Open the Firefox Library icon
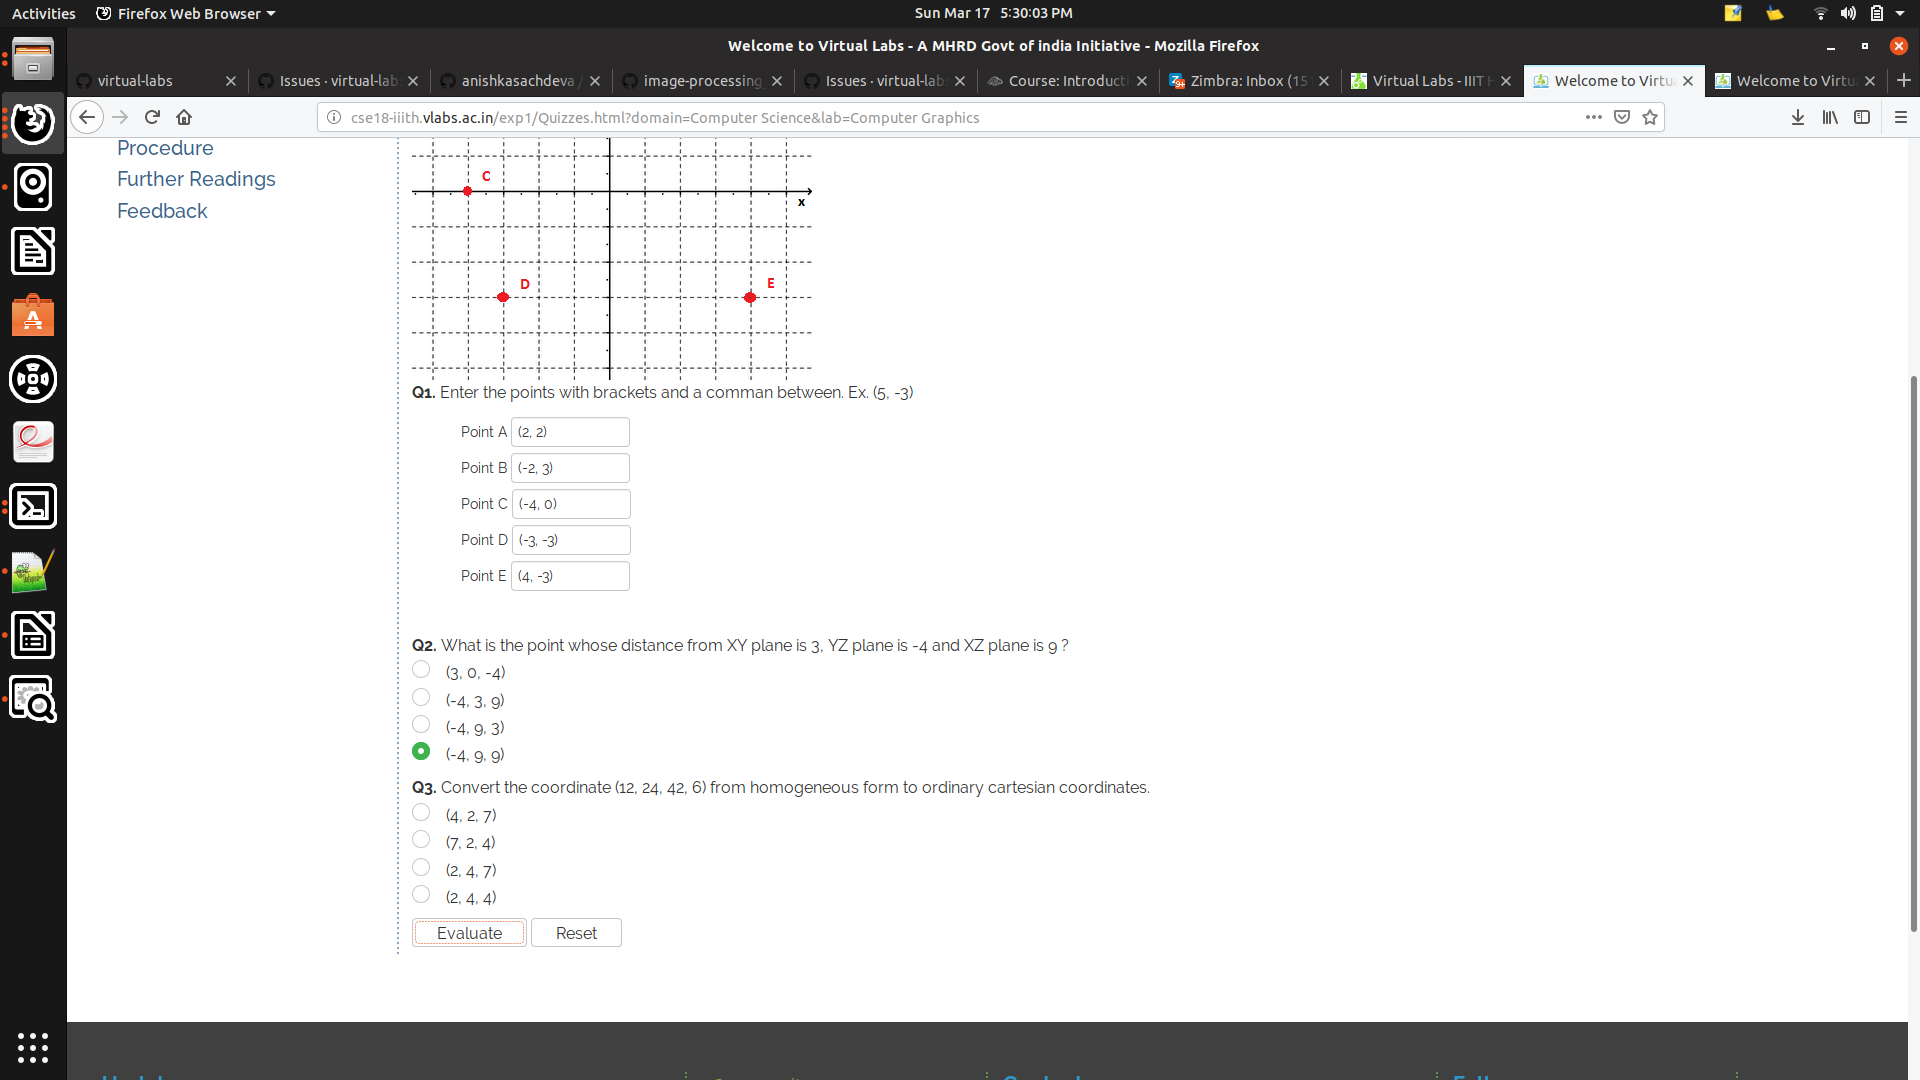Viewport: 1920px width, 1080px height. (x=1830, y=117)
